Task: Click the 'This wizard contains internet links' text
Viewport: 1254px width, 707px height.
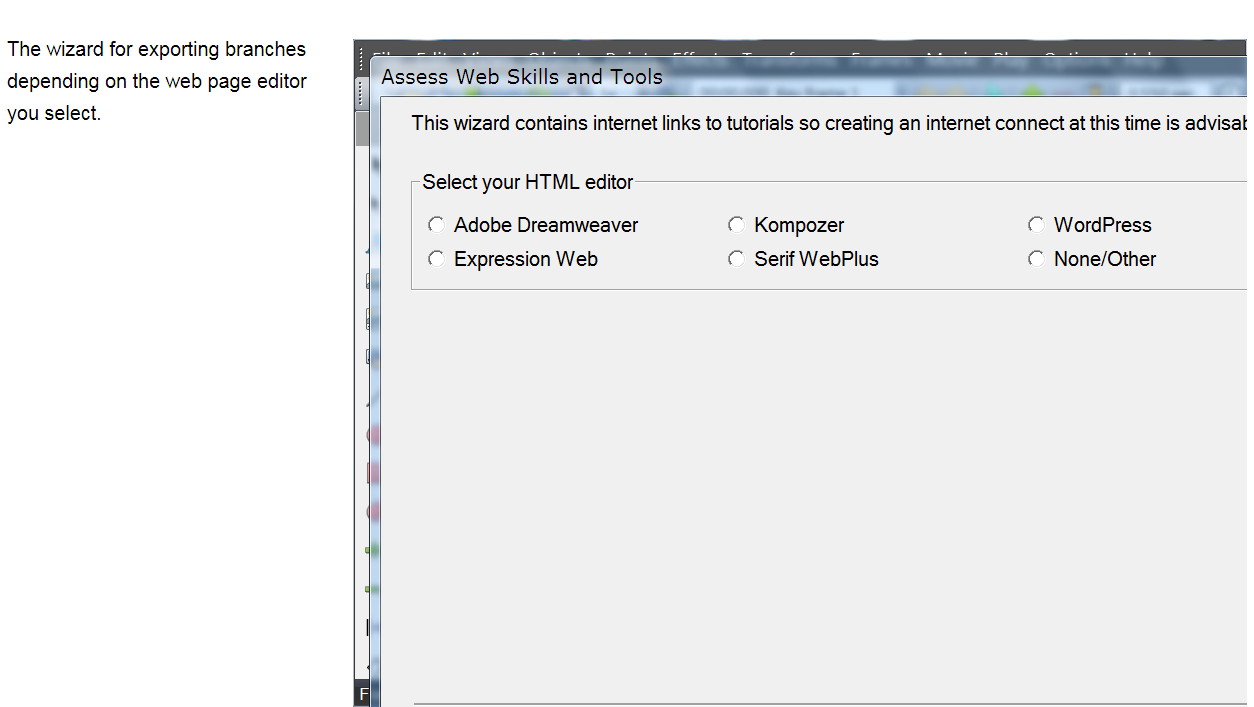Action: pos(829,123)
